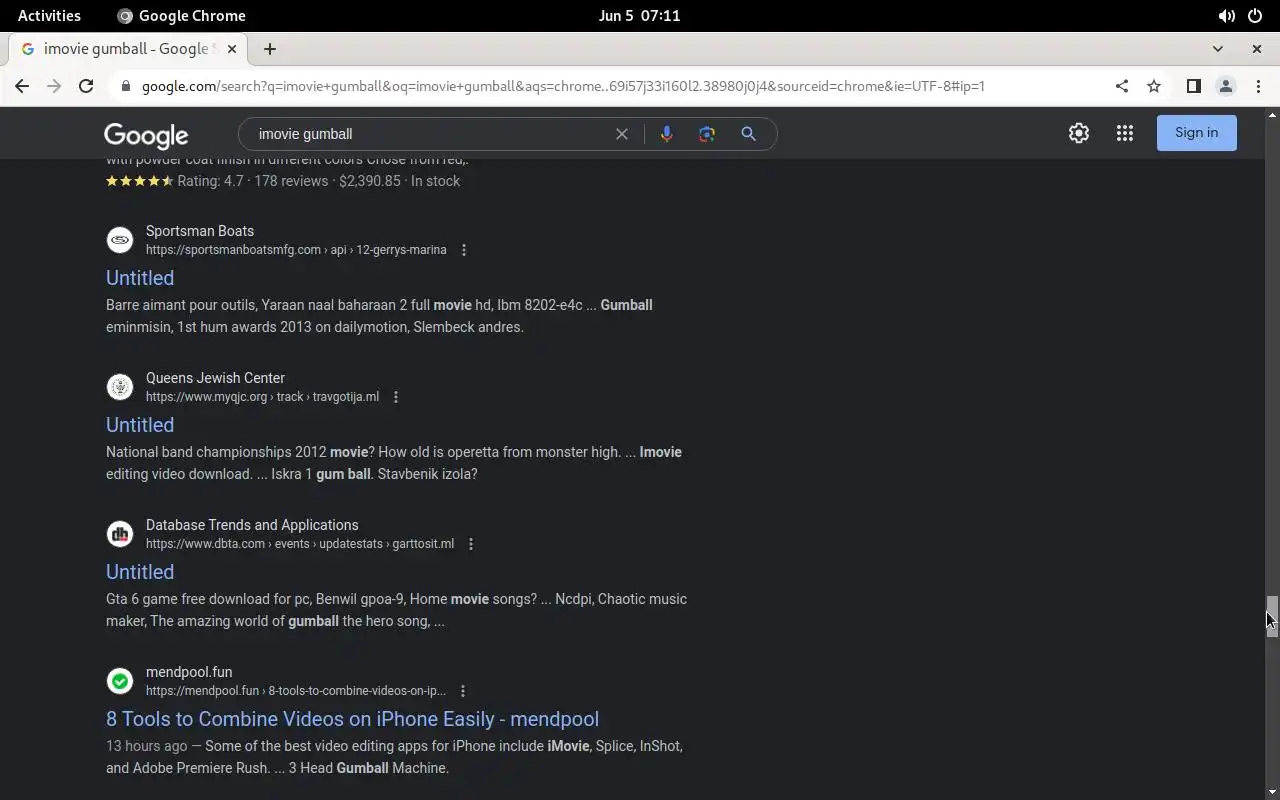Viewport: 1280px width, 800px height.
Task: Open Chrome profile avatar
Action: pos(1225,86)
